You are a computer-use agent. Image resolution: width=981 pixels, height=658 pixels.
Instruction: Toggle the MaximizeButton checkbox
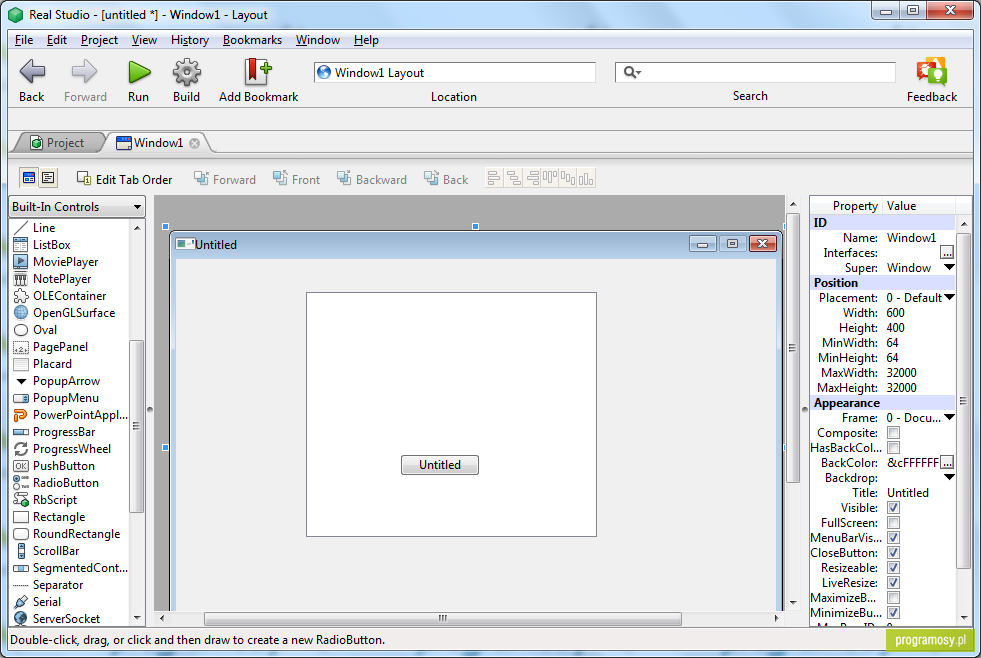point(893,598)
